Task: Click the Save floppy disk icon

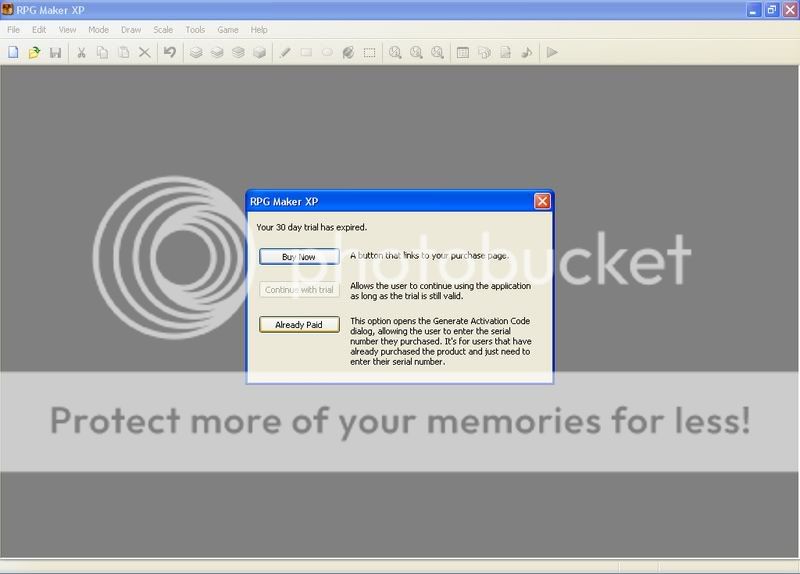Action: pyautogui.click(x=55, y=52)
